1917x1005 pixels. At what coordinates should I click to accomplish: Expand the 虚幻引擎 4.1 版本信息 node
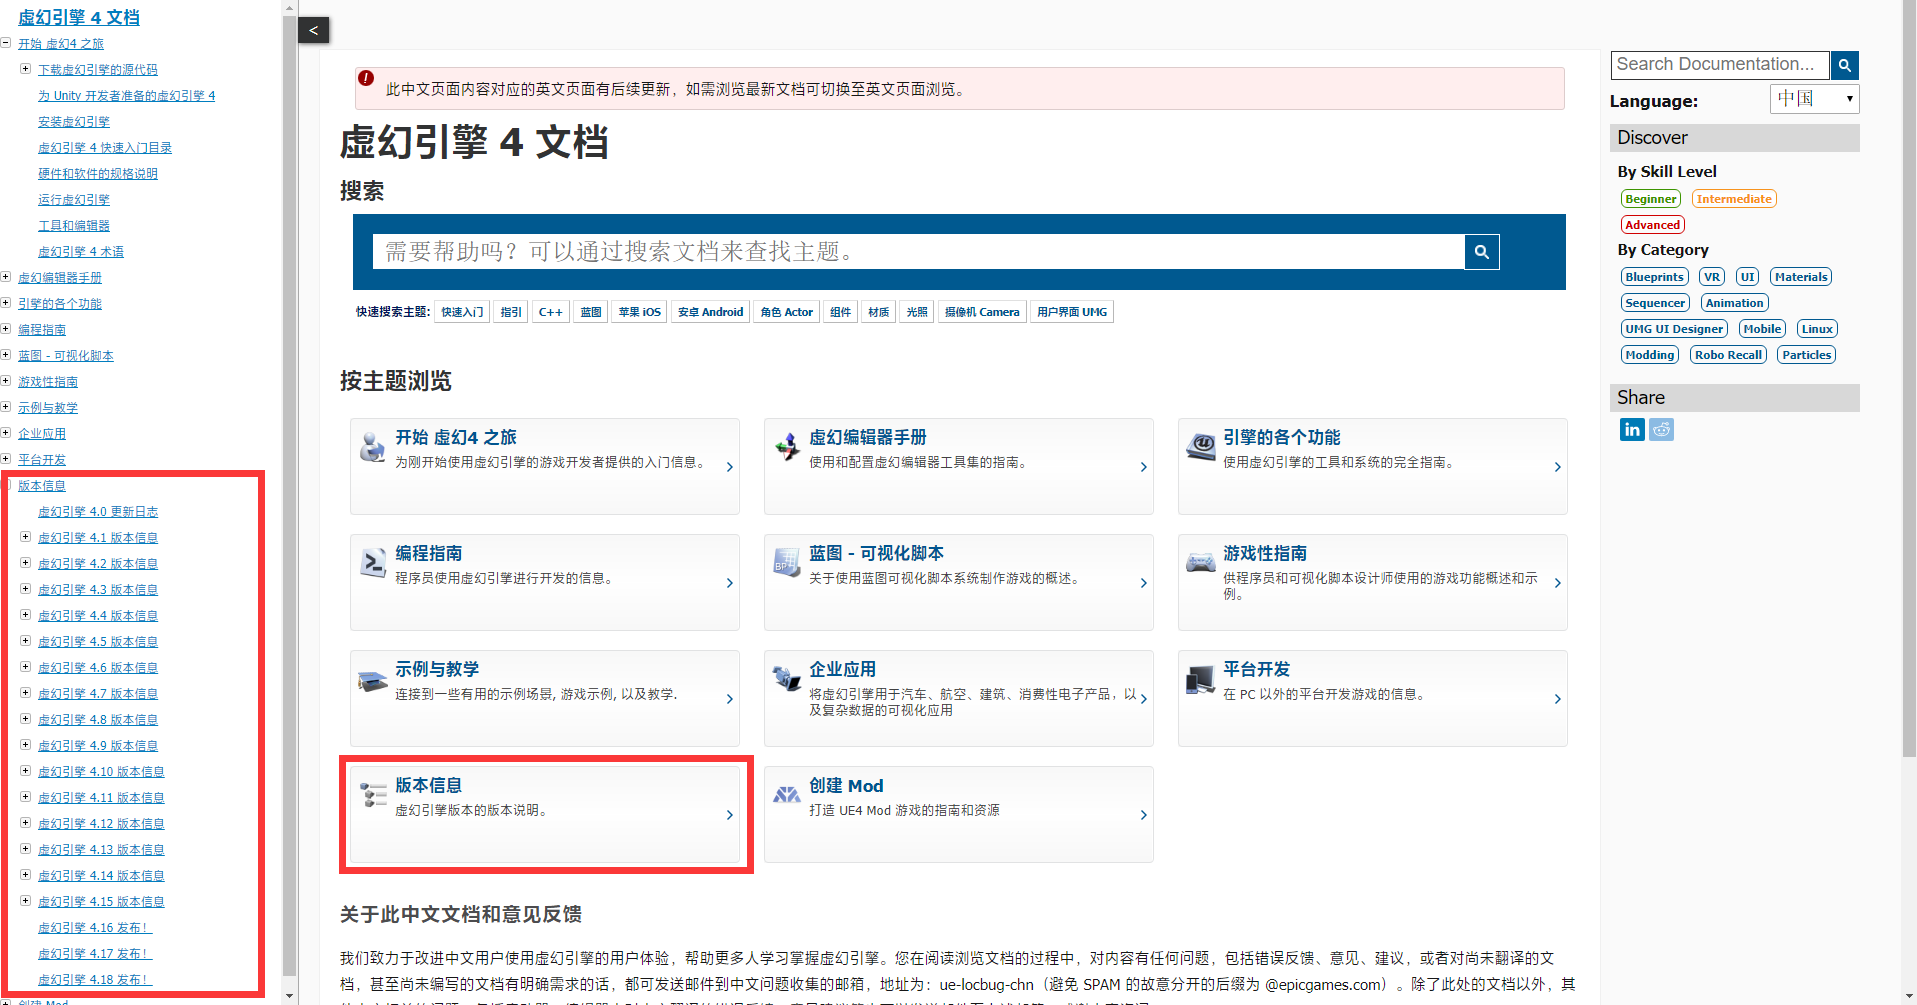pyautogui.click(x=26, y=537)
